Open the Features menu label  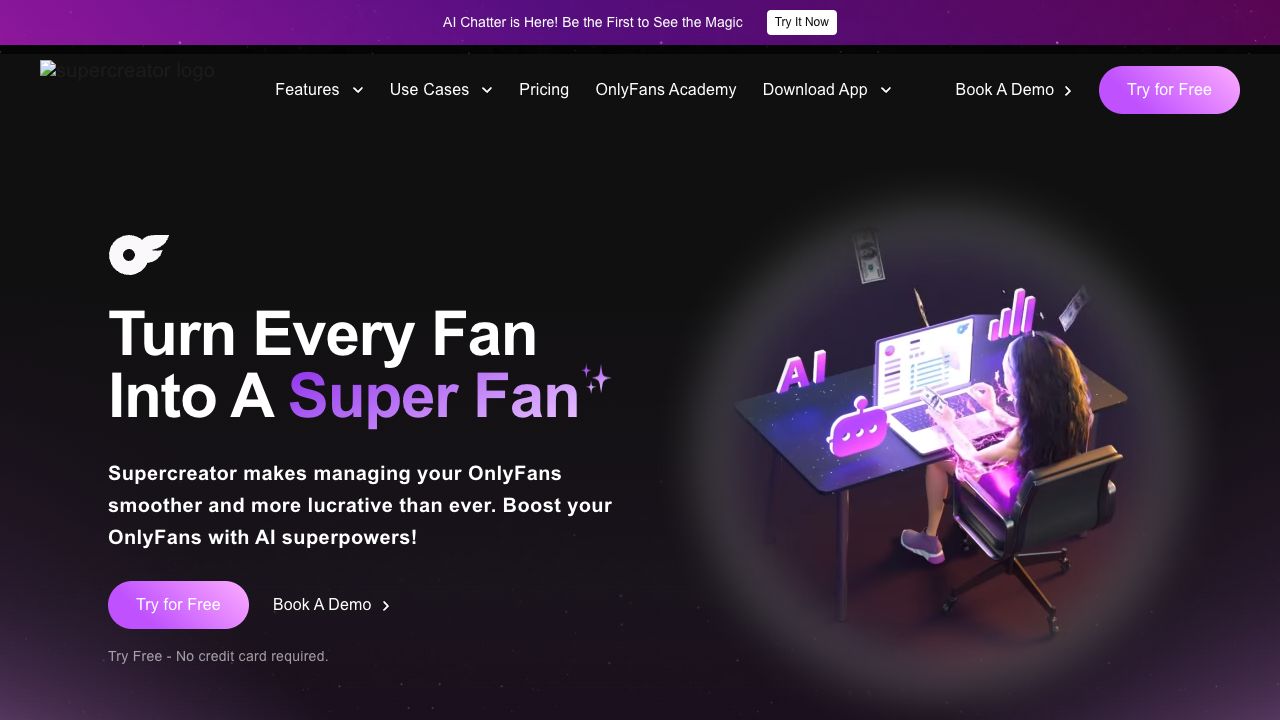[307, 90]
